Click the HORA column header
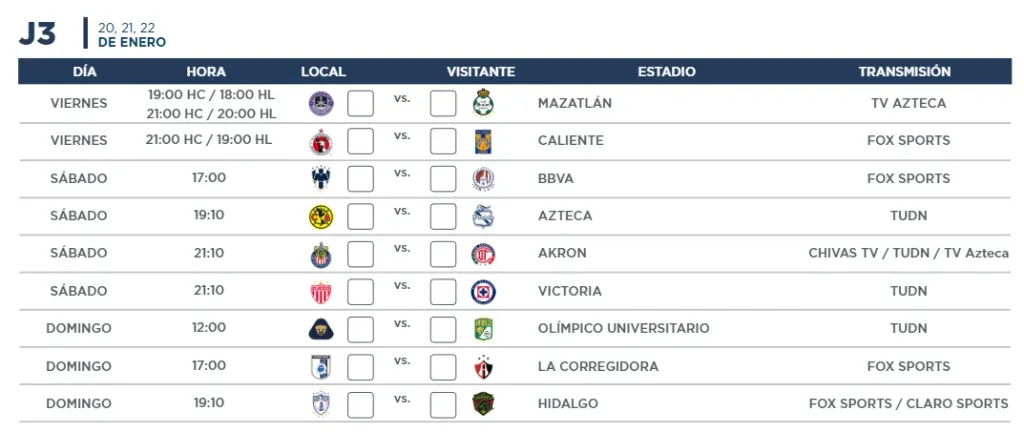The height and width of the screenshot is (432, 1024). click(x=206, y=72)
